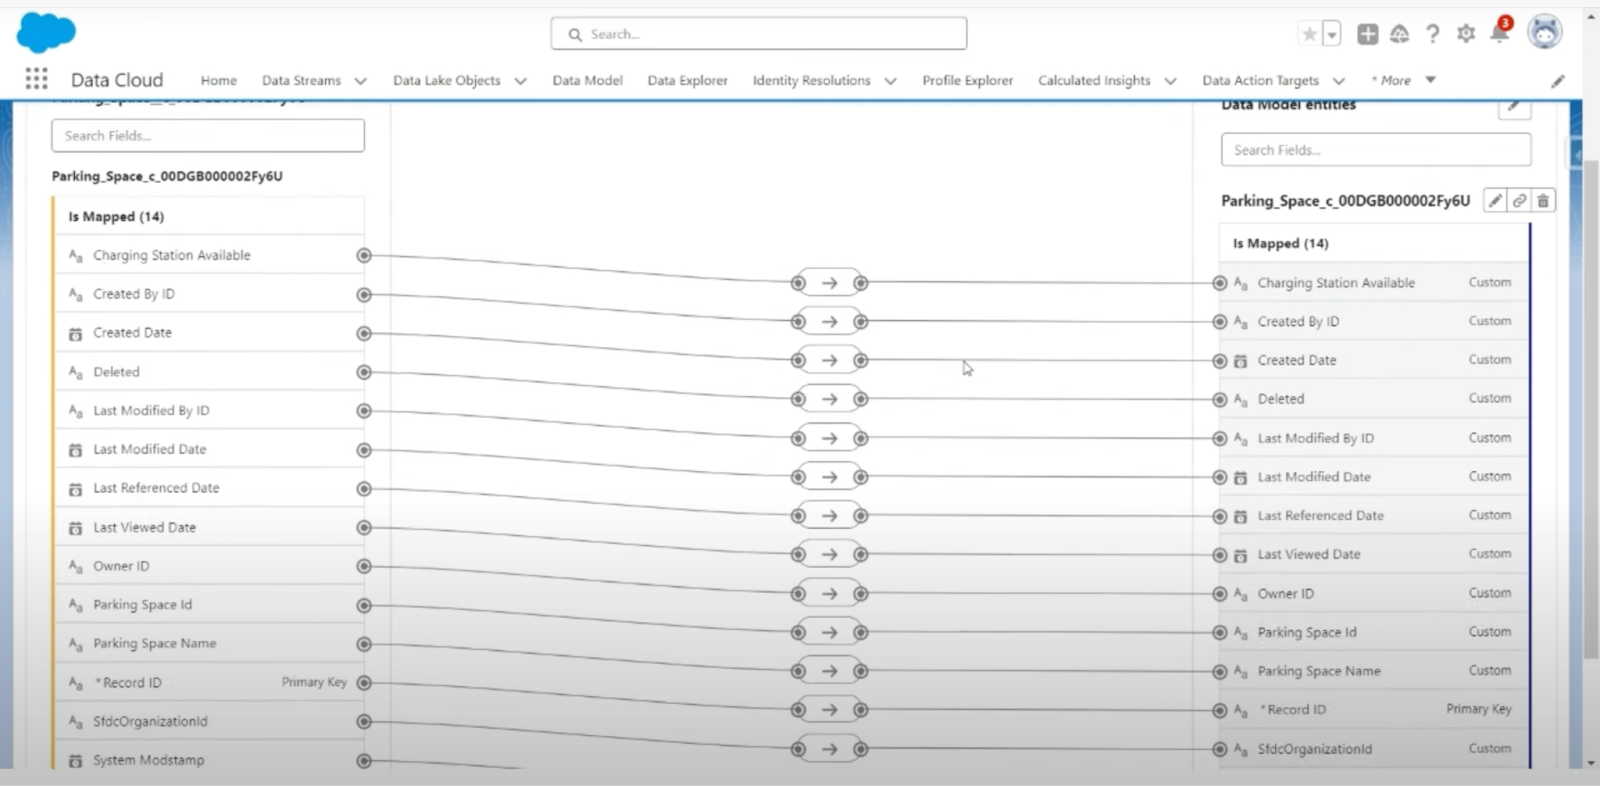
Task: Select the target field Parking Space Name
Action: (1374, 671)
